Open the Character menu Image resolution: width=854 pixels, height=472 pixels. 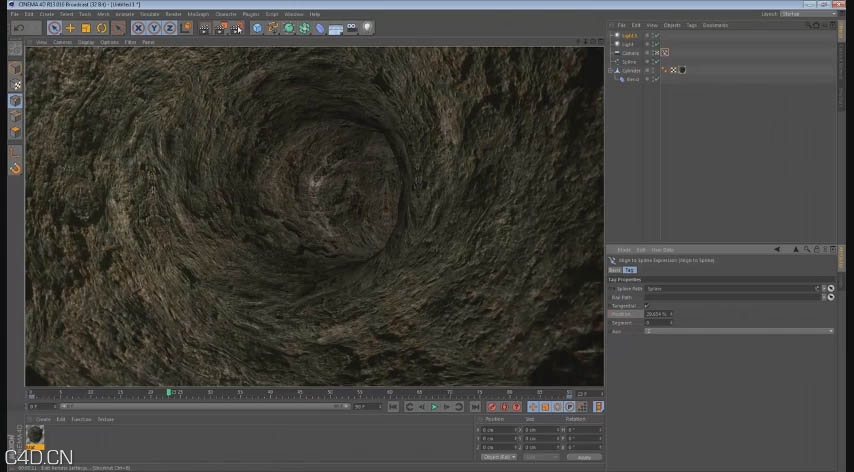pyautogui.click(x=225, y=14)
